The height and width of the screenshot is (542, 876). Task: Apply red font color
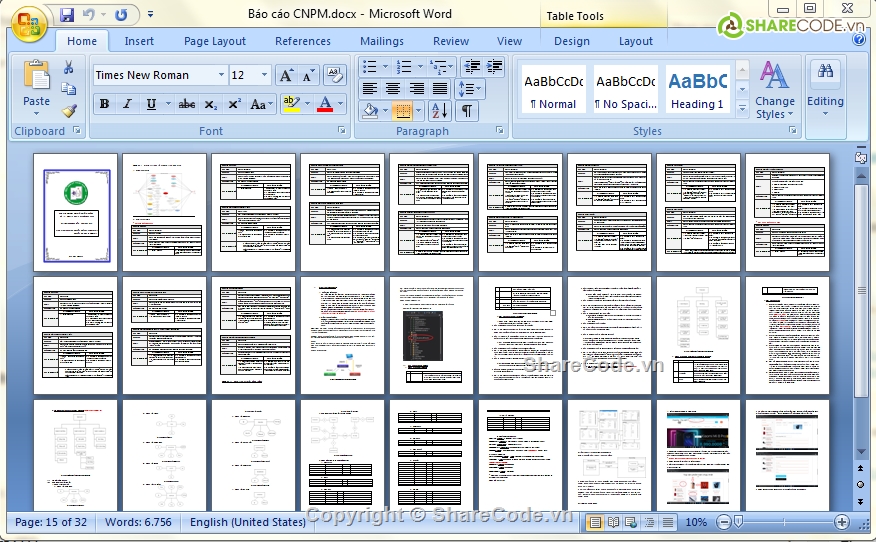[325, 104]
